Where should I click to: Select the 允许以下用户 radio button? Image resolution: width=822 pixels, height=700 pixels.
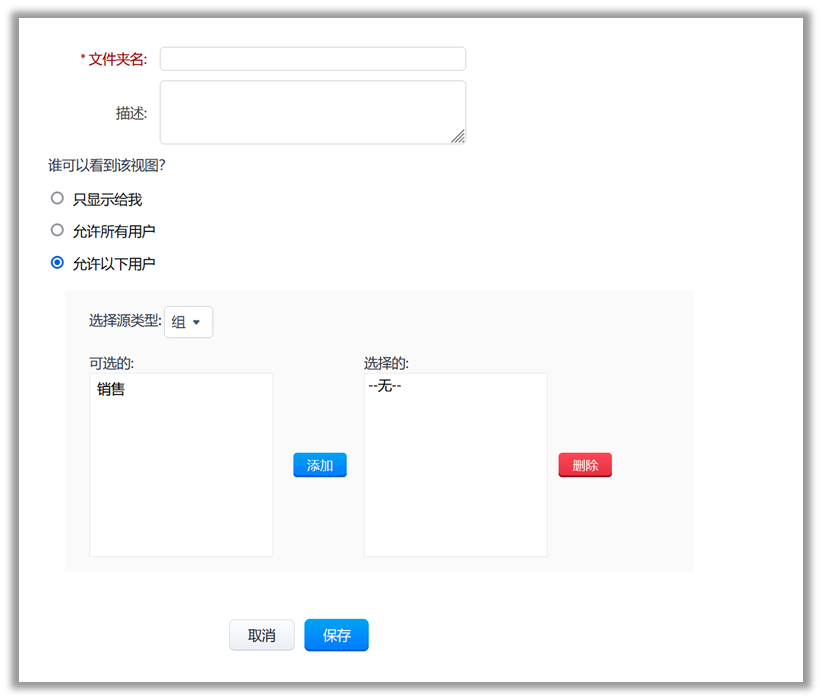(x=57, y=263)
